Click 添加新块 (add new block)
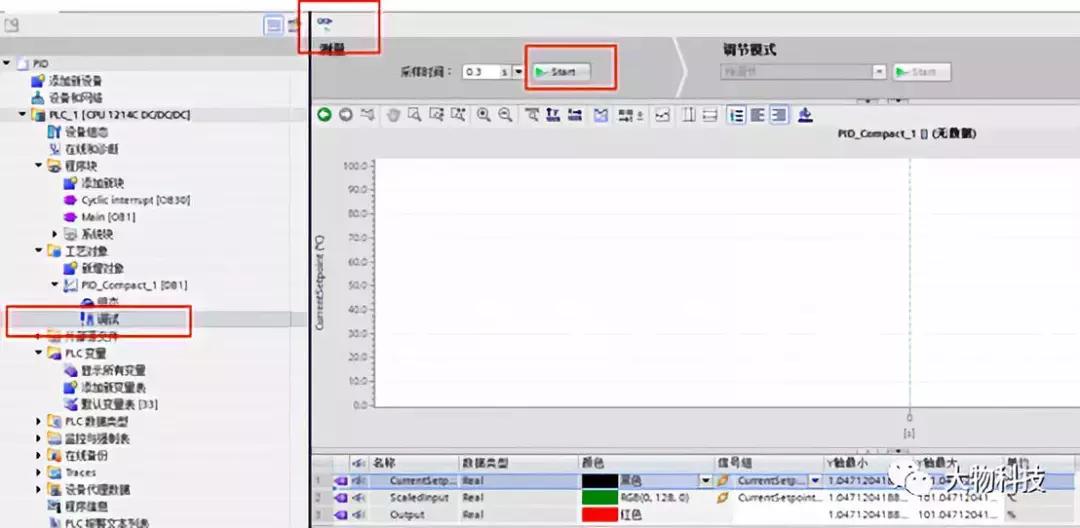This screenshot has width=1080, height=528. (x=94, y=183)
